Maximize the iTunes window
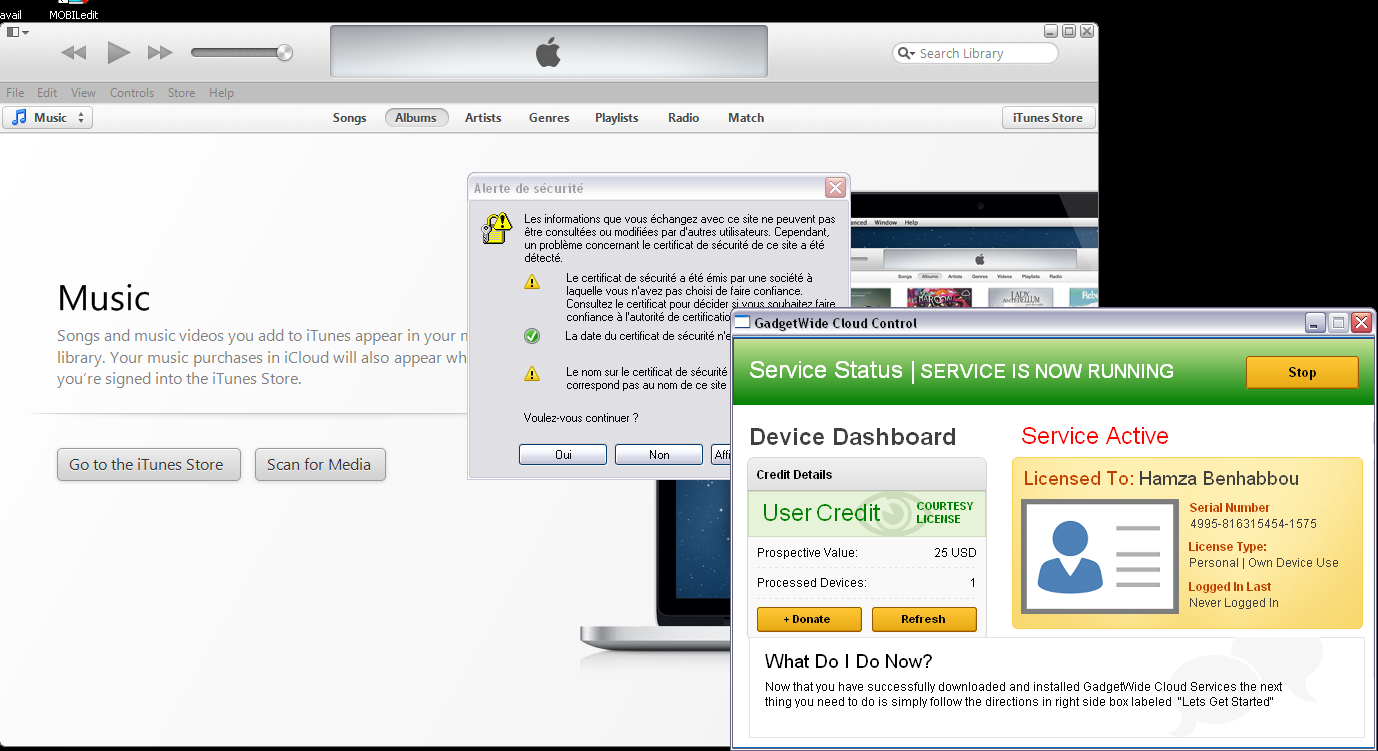 1068,32
